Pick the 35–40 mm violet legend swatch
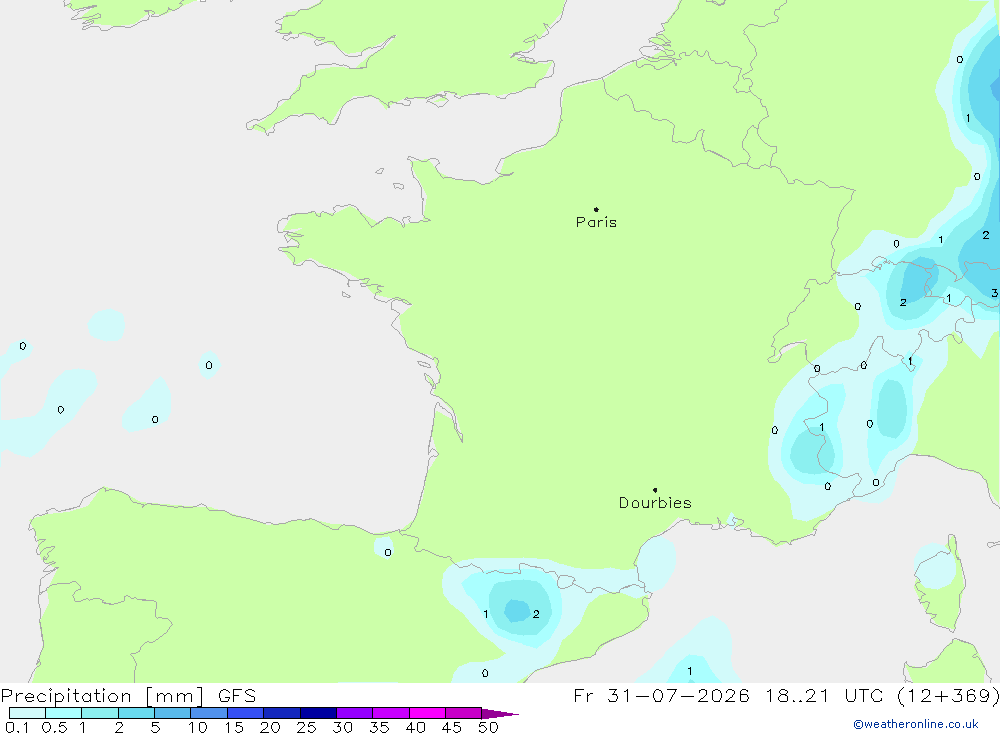 pyautogui.click(x=391, y=713)
